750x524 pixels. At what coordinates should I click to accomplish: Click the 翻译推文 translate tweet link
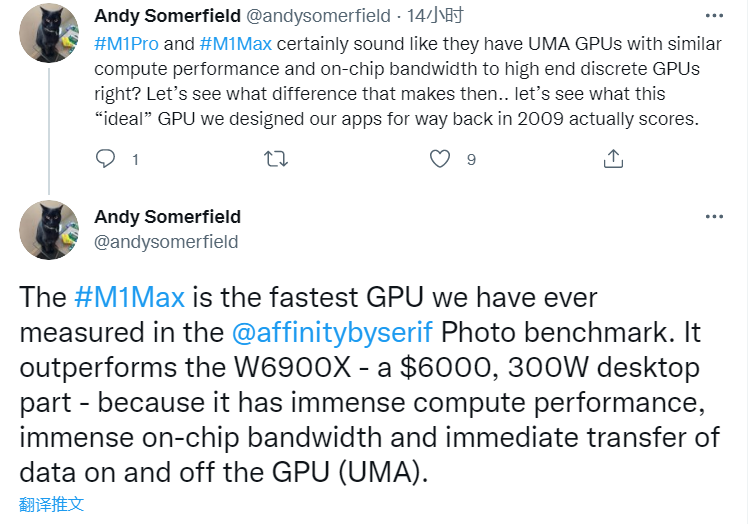pyautogui.click(x=51, y=503)
